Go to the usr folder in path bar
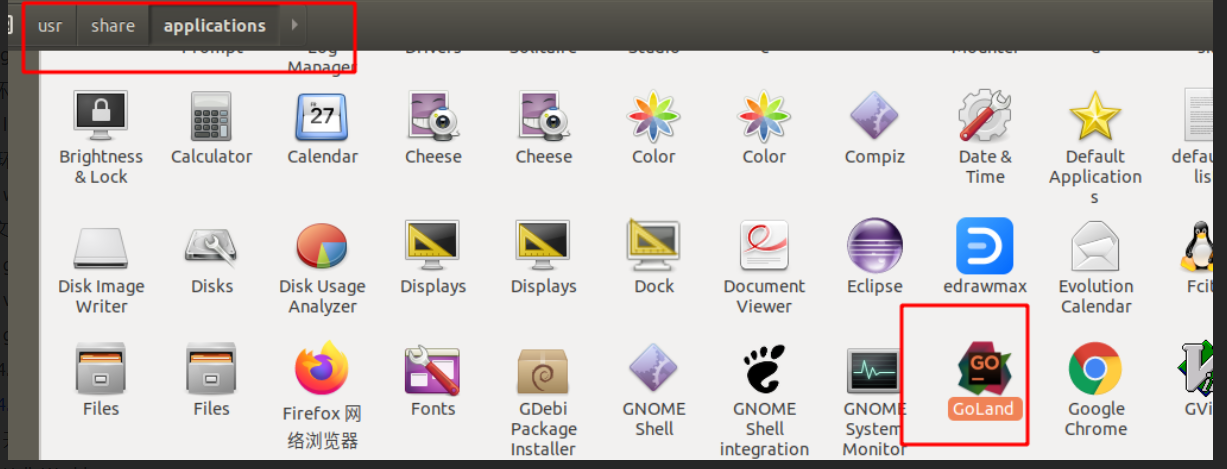Viewport: 1227px width, 469px height. click(x=50, y=26)
